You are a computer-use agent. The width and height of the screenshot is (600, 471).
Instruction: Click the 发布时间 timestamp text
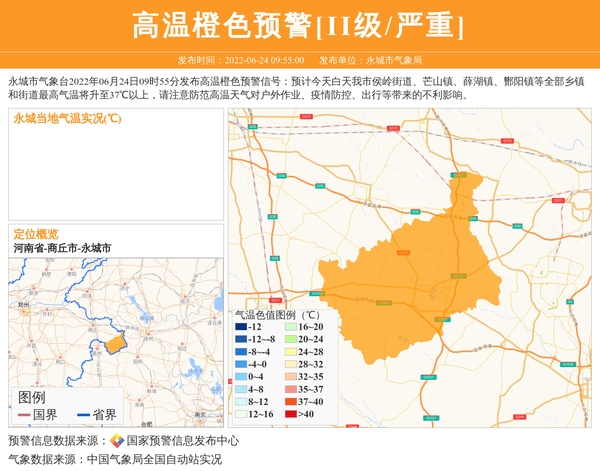(x=241, y=60)
